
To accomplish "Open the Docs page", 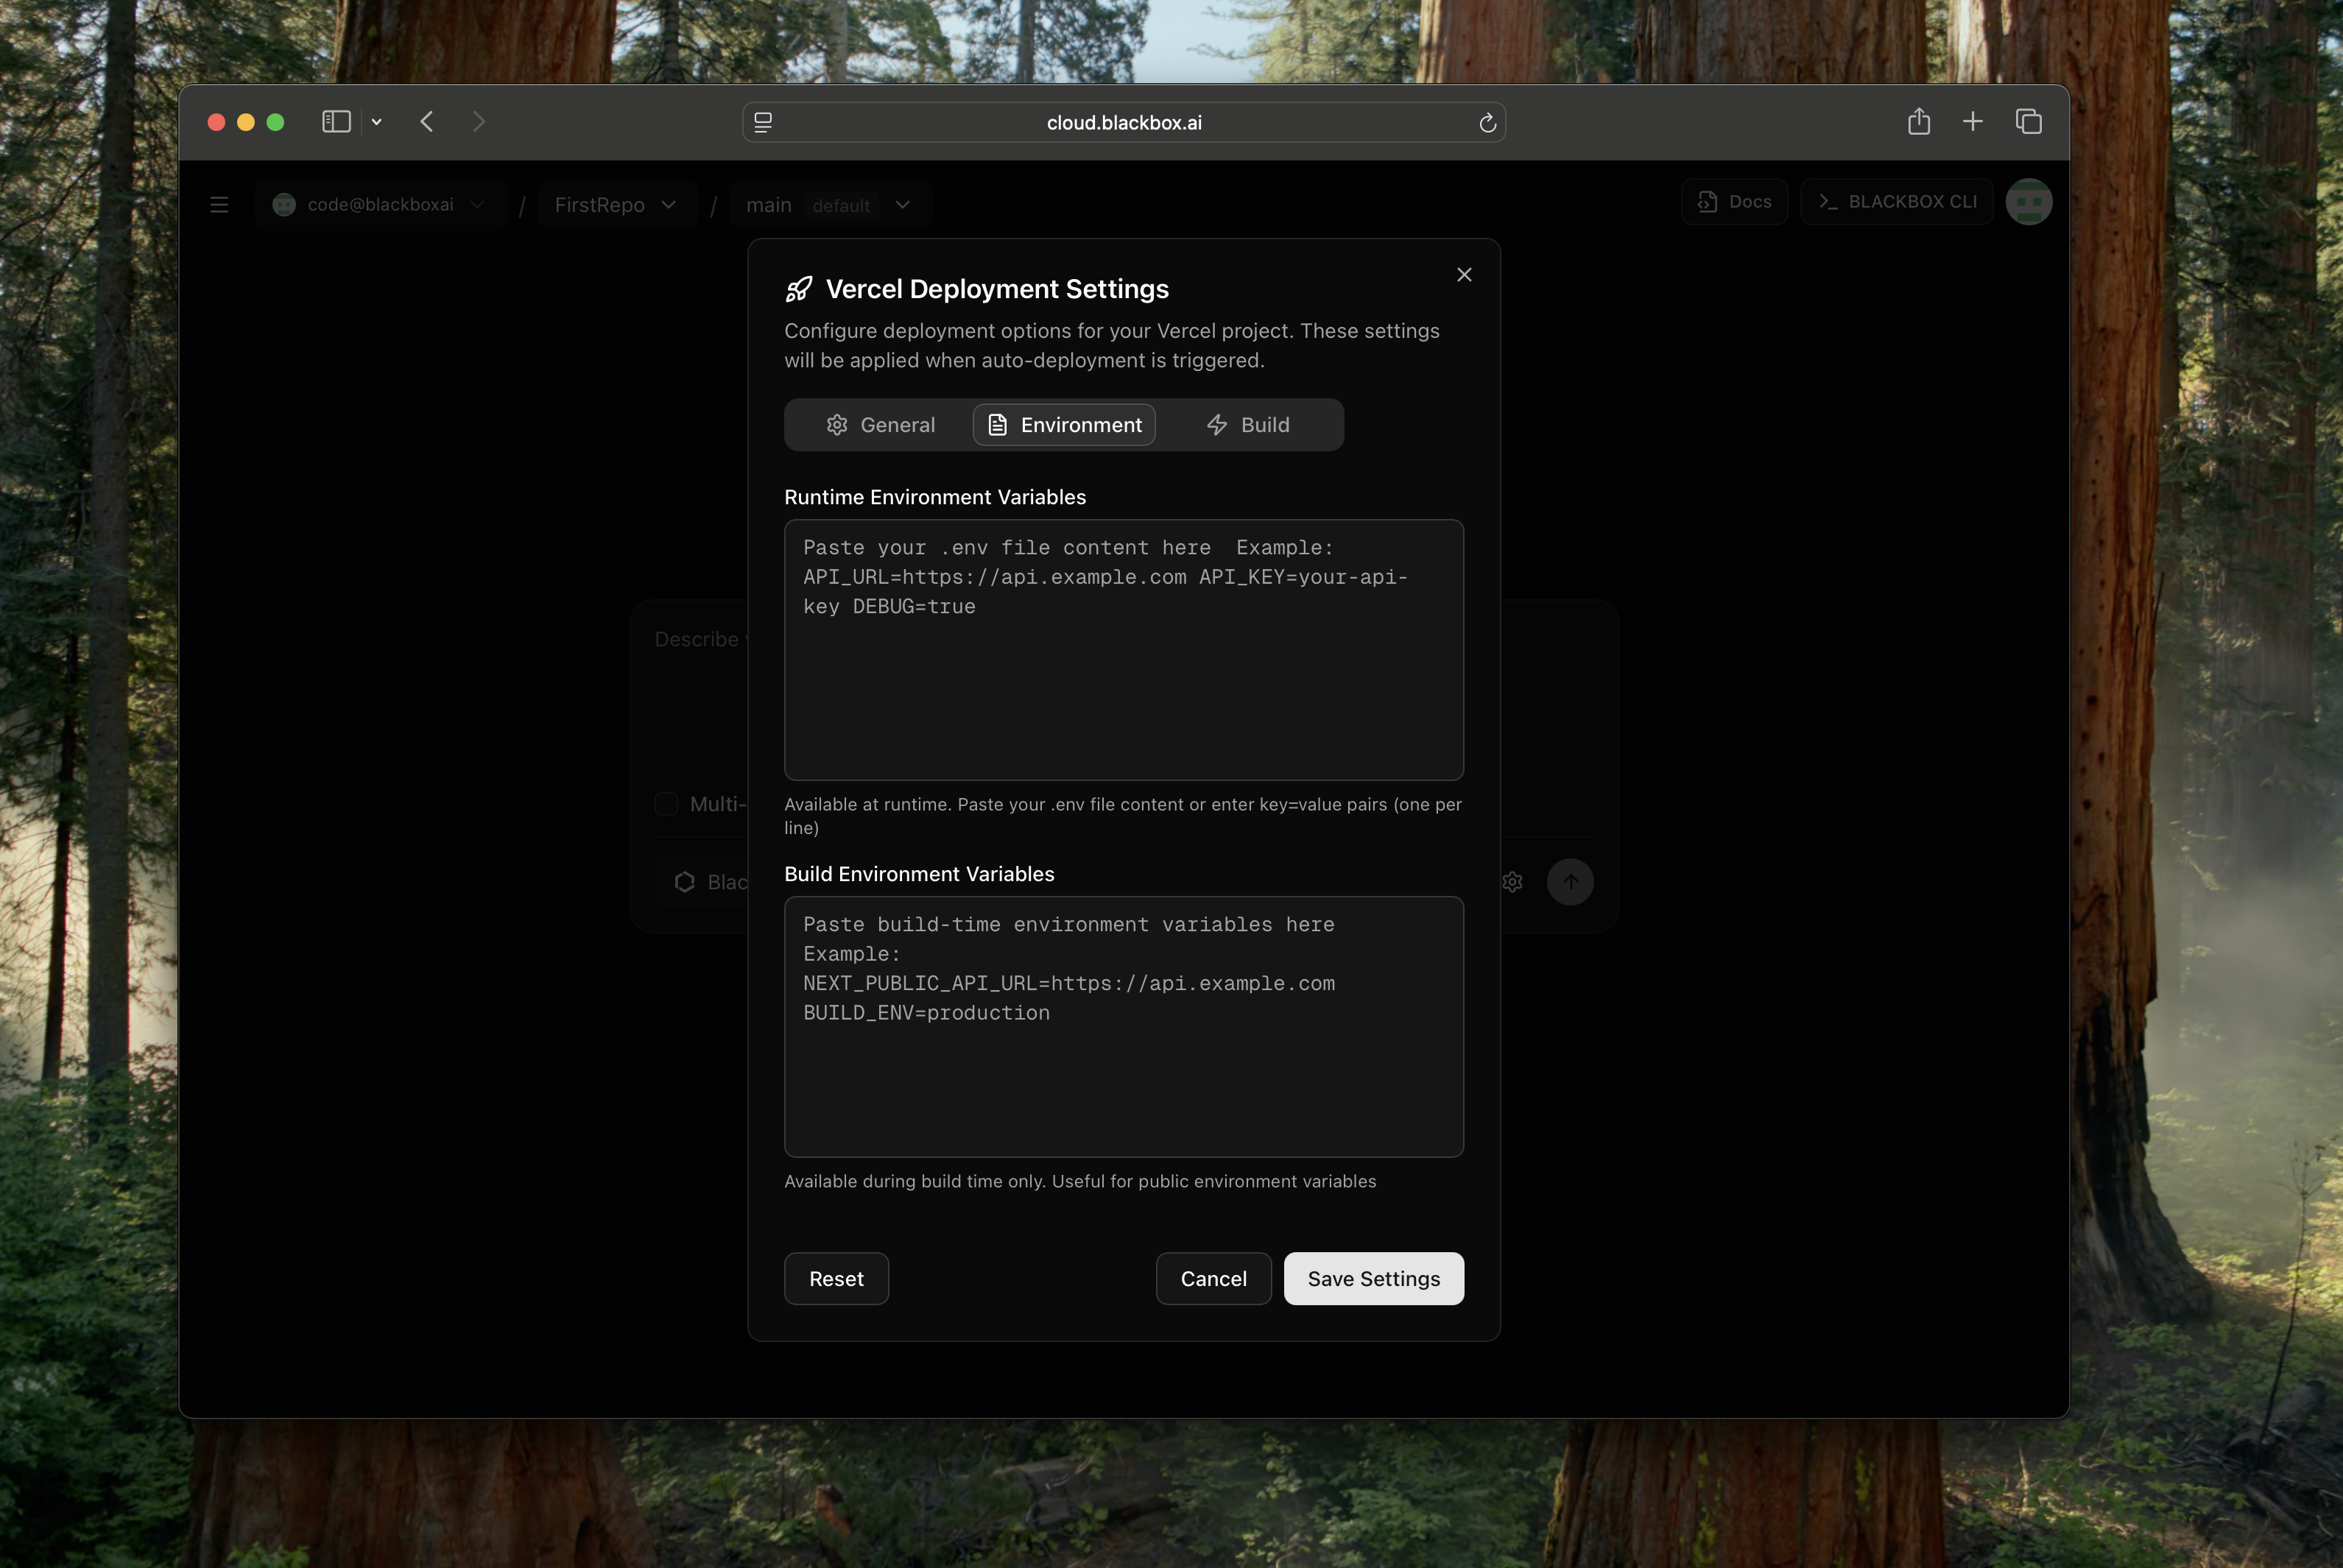I will 1733,201.
